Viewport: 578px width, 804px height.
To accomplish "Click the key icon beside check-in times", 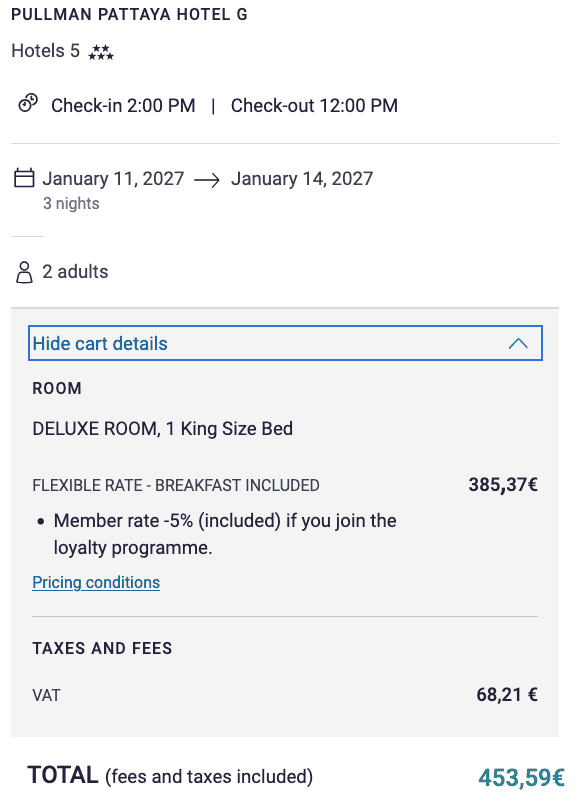I will [27, 101].
